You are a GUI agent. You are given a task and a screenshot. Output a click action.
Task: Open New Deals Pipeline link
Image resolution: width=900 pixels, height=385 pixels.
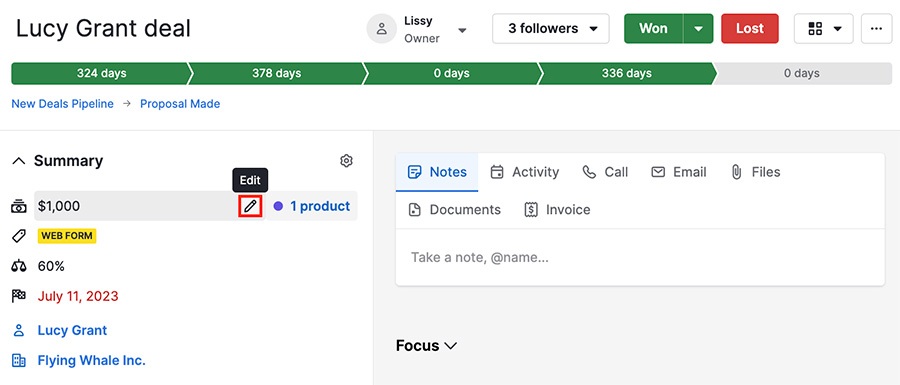click(63, 104)
